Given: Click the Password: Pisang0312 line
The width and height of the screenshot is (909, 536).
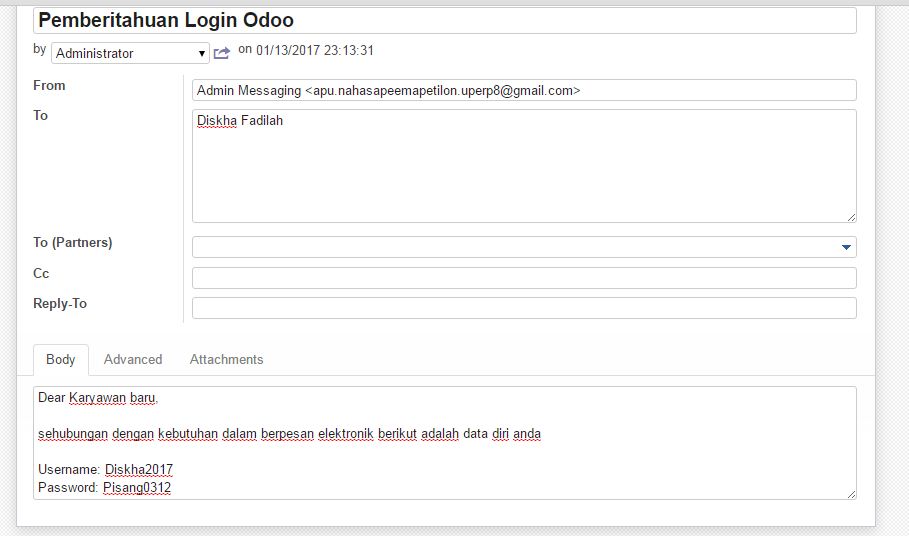Looking at the screenshot, I should (x=104, y=487).
